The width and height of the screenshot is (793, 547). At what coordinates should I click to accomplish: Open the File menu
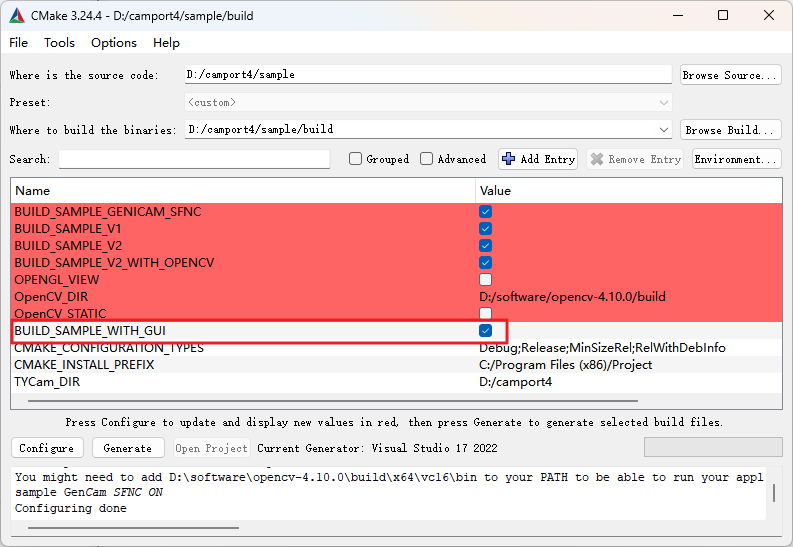coord(19,43)
